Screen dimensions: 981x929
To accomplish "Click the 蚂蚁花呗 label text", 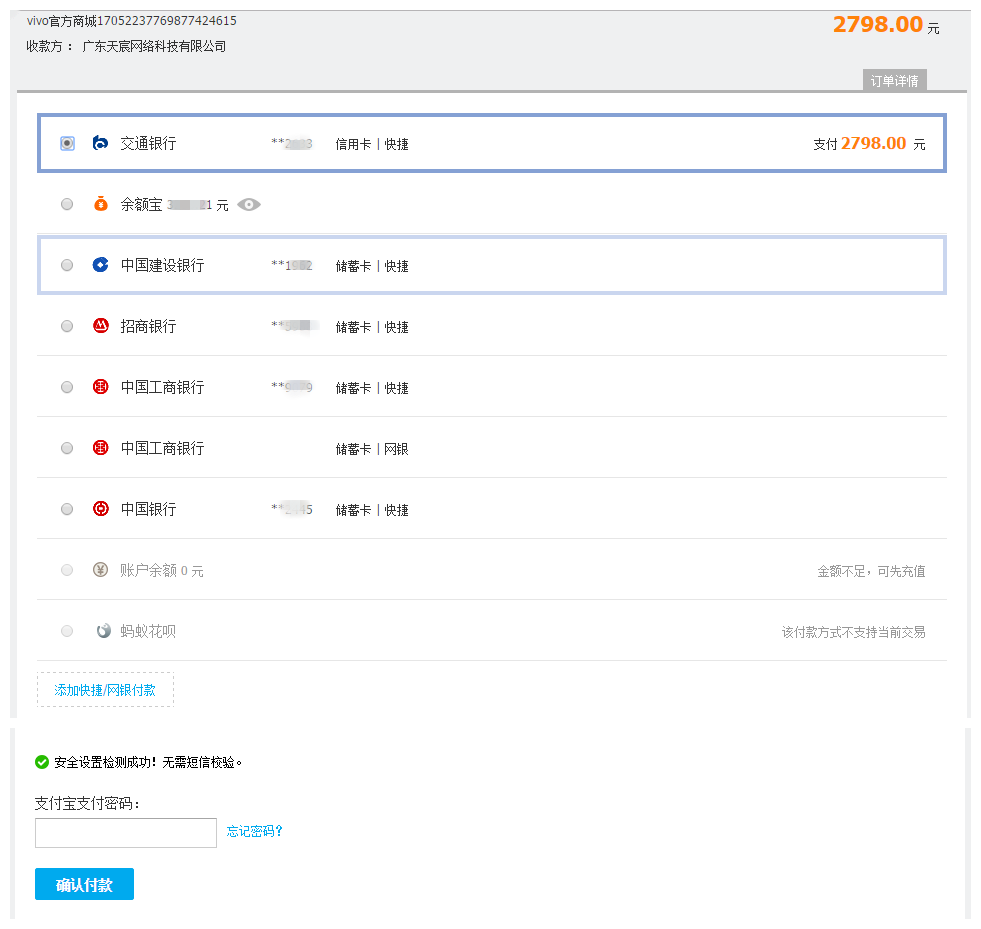I will [148, 631].
